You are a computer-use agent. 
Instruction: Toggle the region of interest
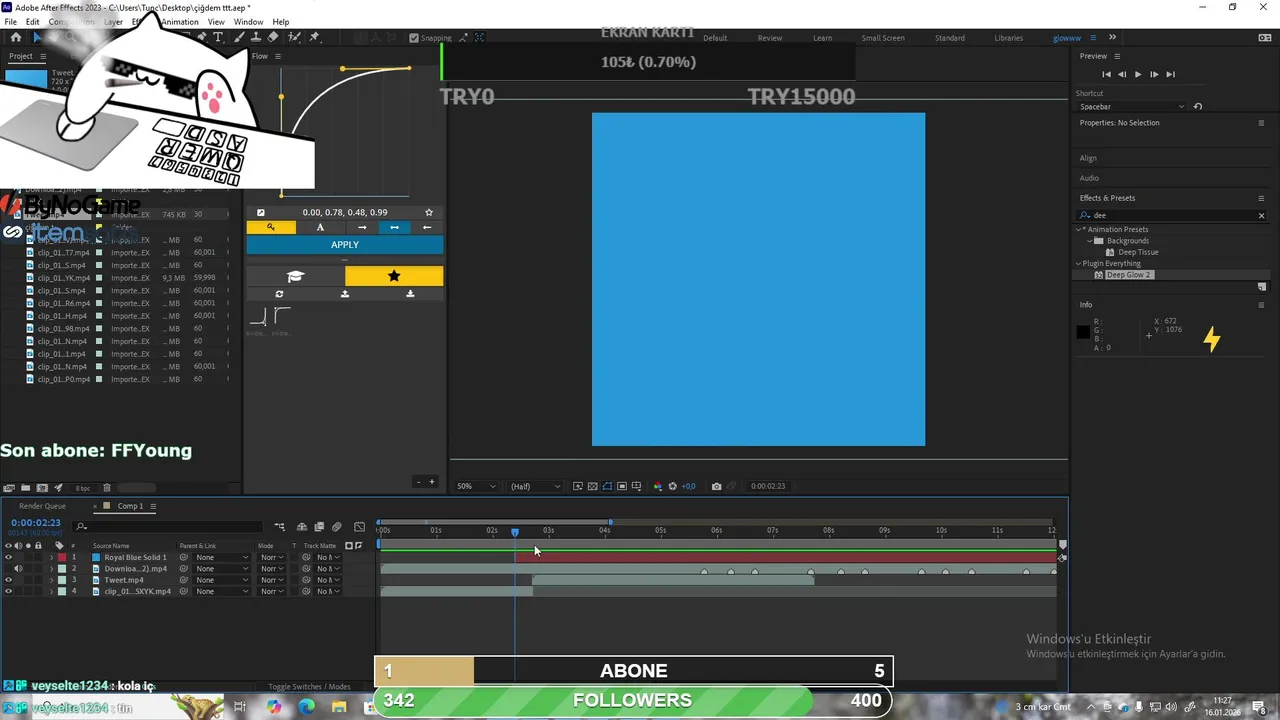pyautogui.click(x=621, y=486)
